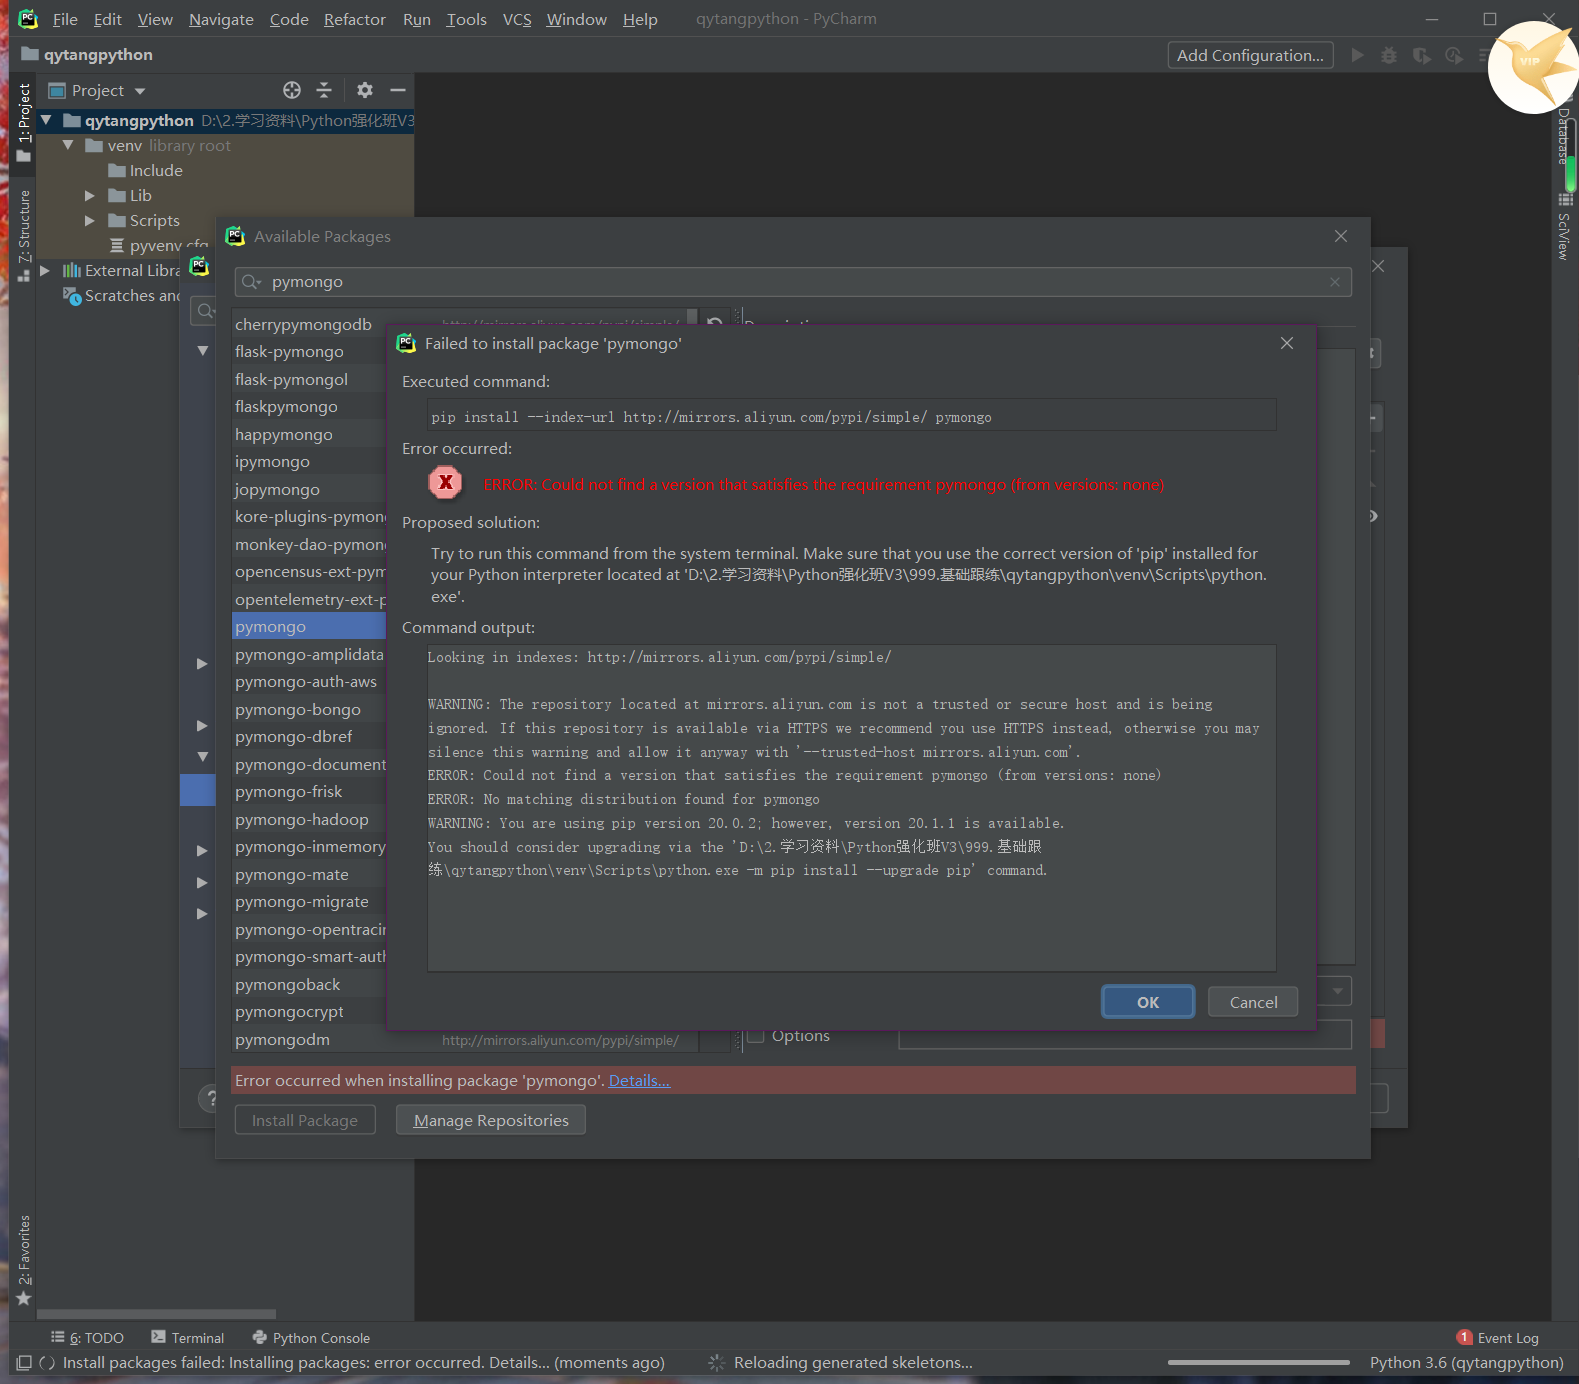Open Project panel settings gear

coord(365,90)
